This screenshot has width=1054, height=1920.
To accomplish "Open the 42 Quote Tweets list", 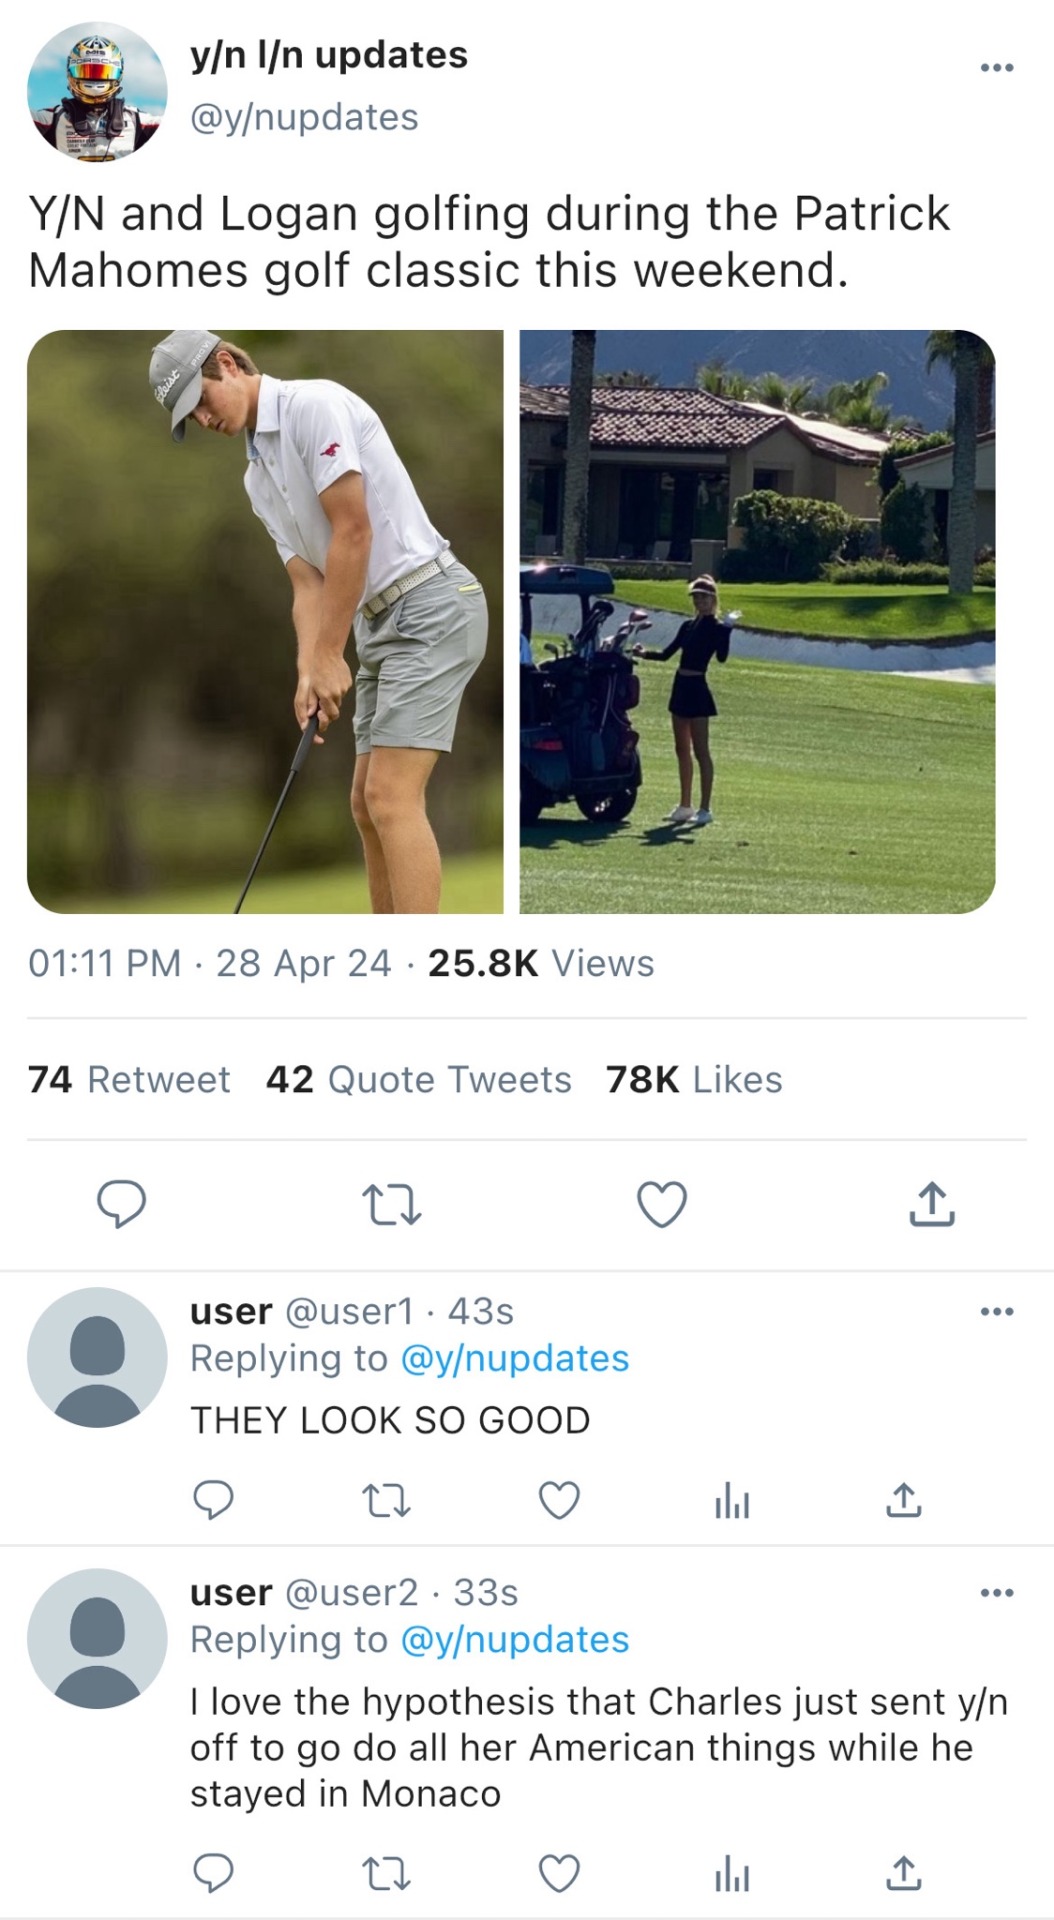I will point(418,1079).
